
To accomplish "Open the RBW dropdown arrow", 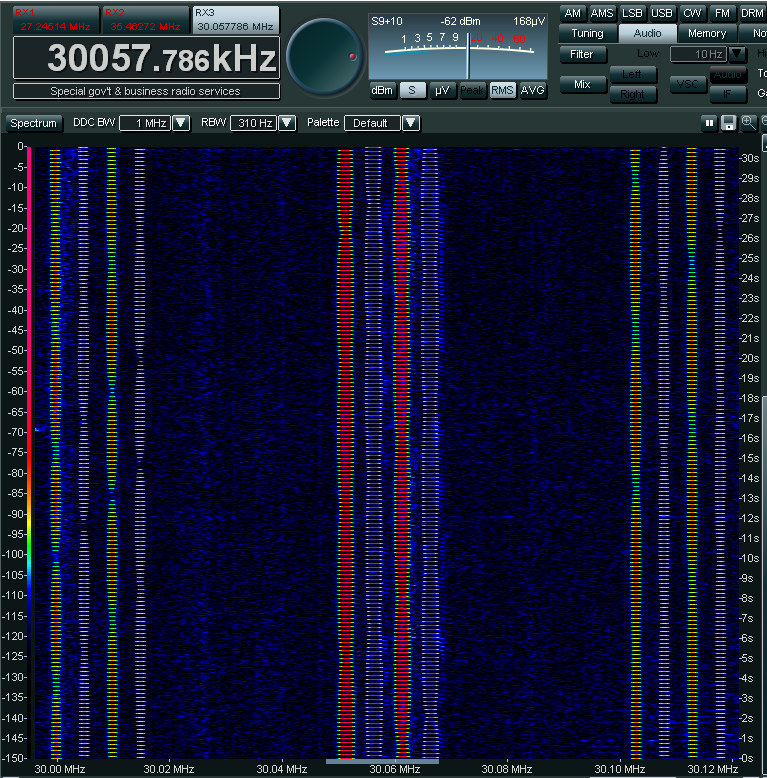I will [x=287, y=123].
